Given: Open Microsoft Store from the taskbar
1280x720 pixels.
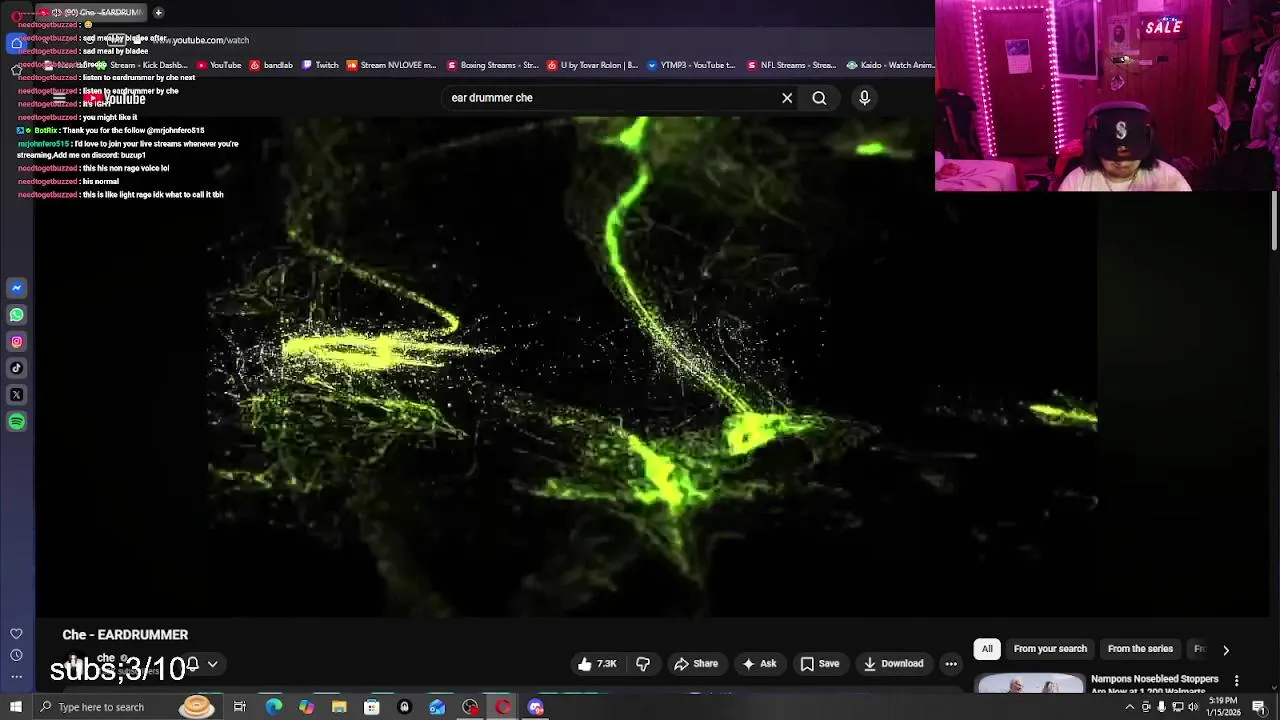Looking at the screenshot, I should coord(371,707).
